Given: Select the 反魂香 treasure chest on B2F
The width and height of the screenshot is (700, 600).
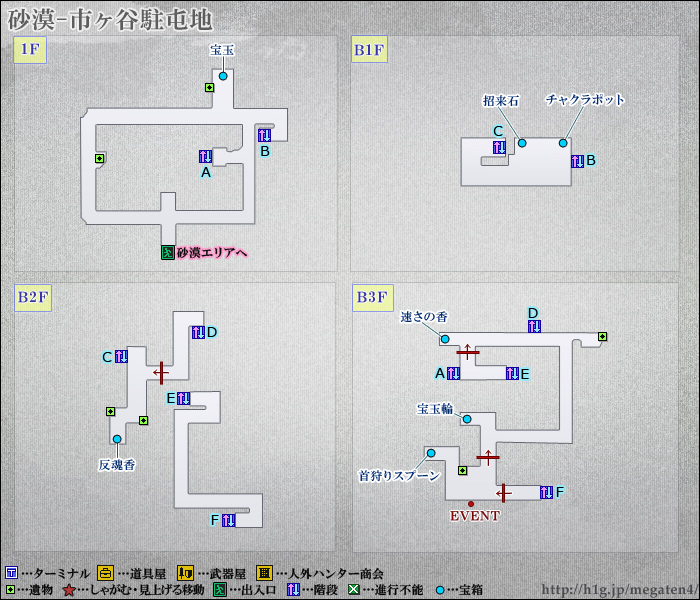Looking at the screenshot, I should pyautogui.click(x=117, y=439).
